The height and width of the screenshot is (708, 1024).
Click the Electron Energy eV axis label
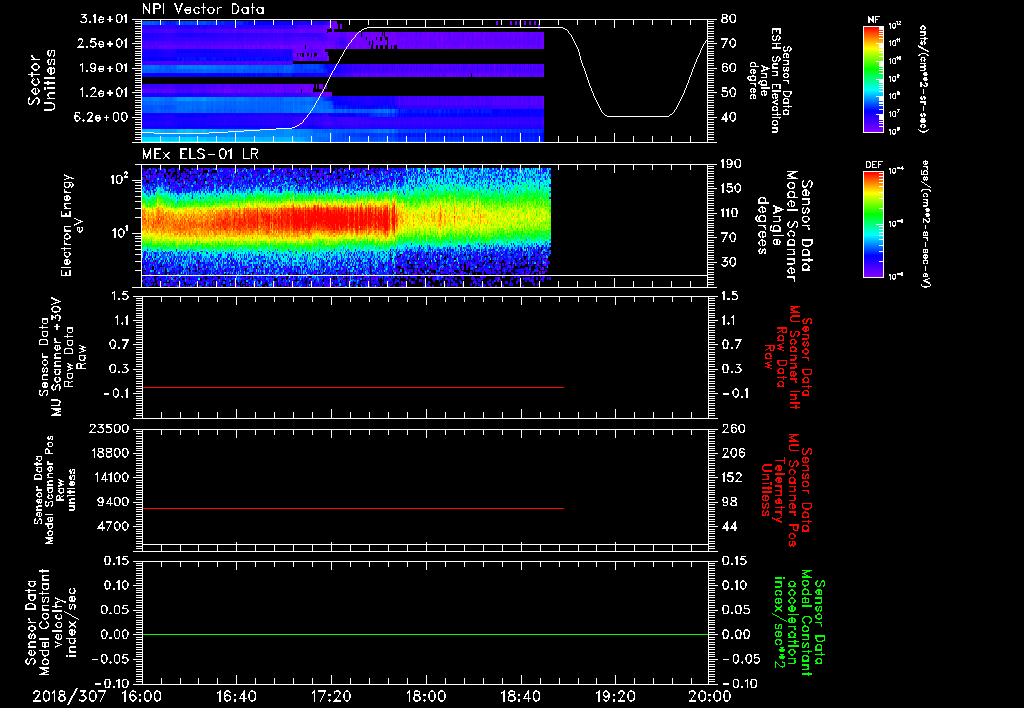point(71,225)
